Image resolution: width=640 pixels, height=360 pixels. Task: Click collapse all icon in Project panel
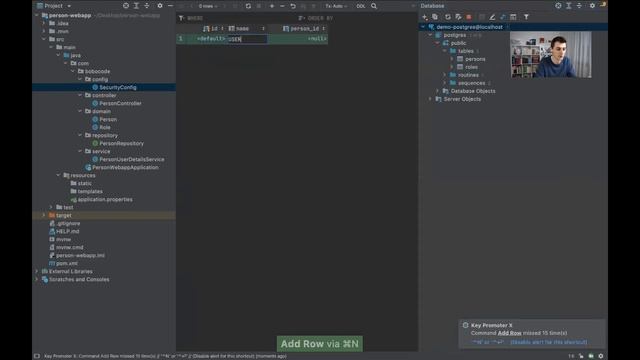pyautogui.click(x=147, y=6)
